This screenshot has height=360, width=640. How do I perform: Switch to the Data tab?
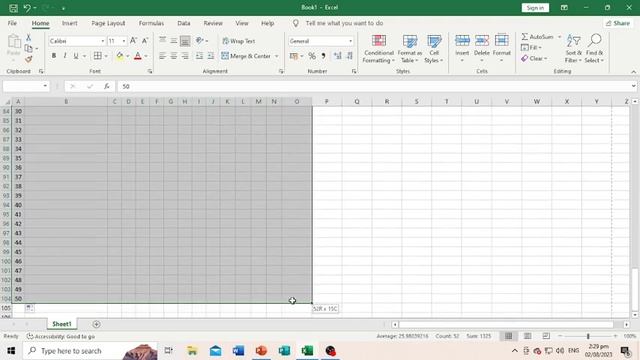point(184,23)
